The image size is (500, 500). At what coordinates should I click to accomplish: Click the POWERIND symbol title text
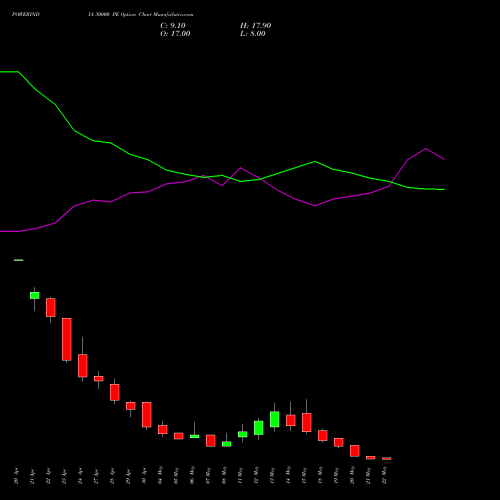tap(26, 15)
